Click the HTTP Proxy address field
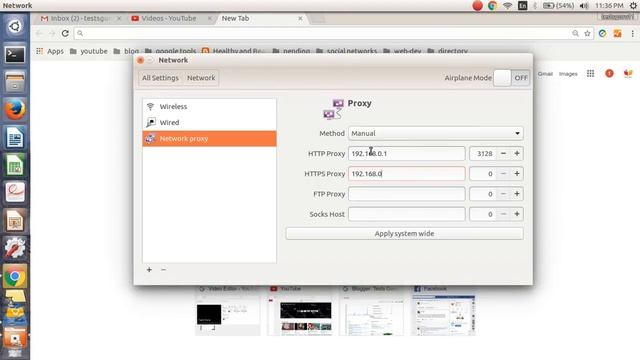 tap(407, 153)
